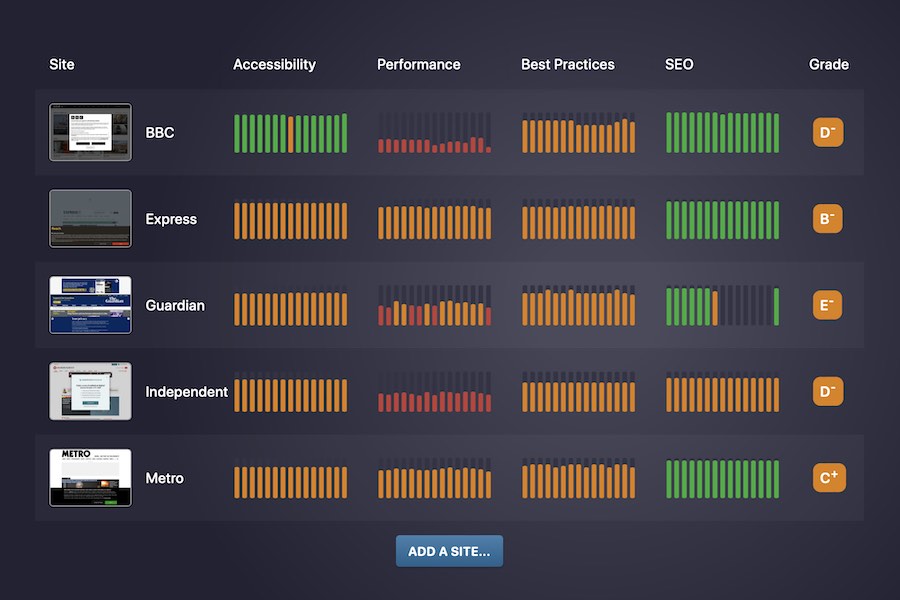Open the BBC site thumbnail

tap(90, 132)
